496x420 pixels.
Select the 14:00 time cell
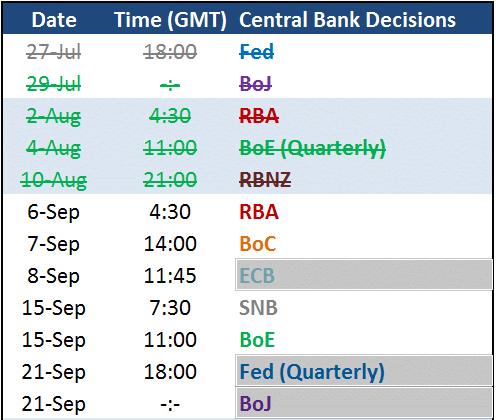[x=170, y=244]
